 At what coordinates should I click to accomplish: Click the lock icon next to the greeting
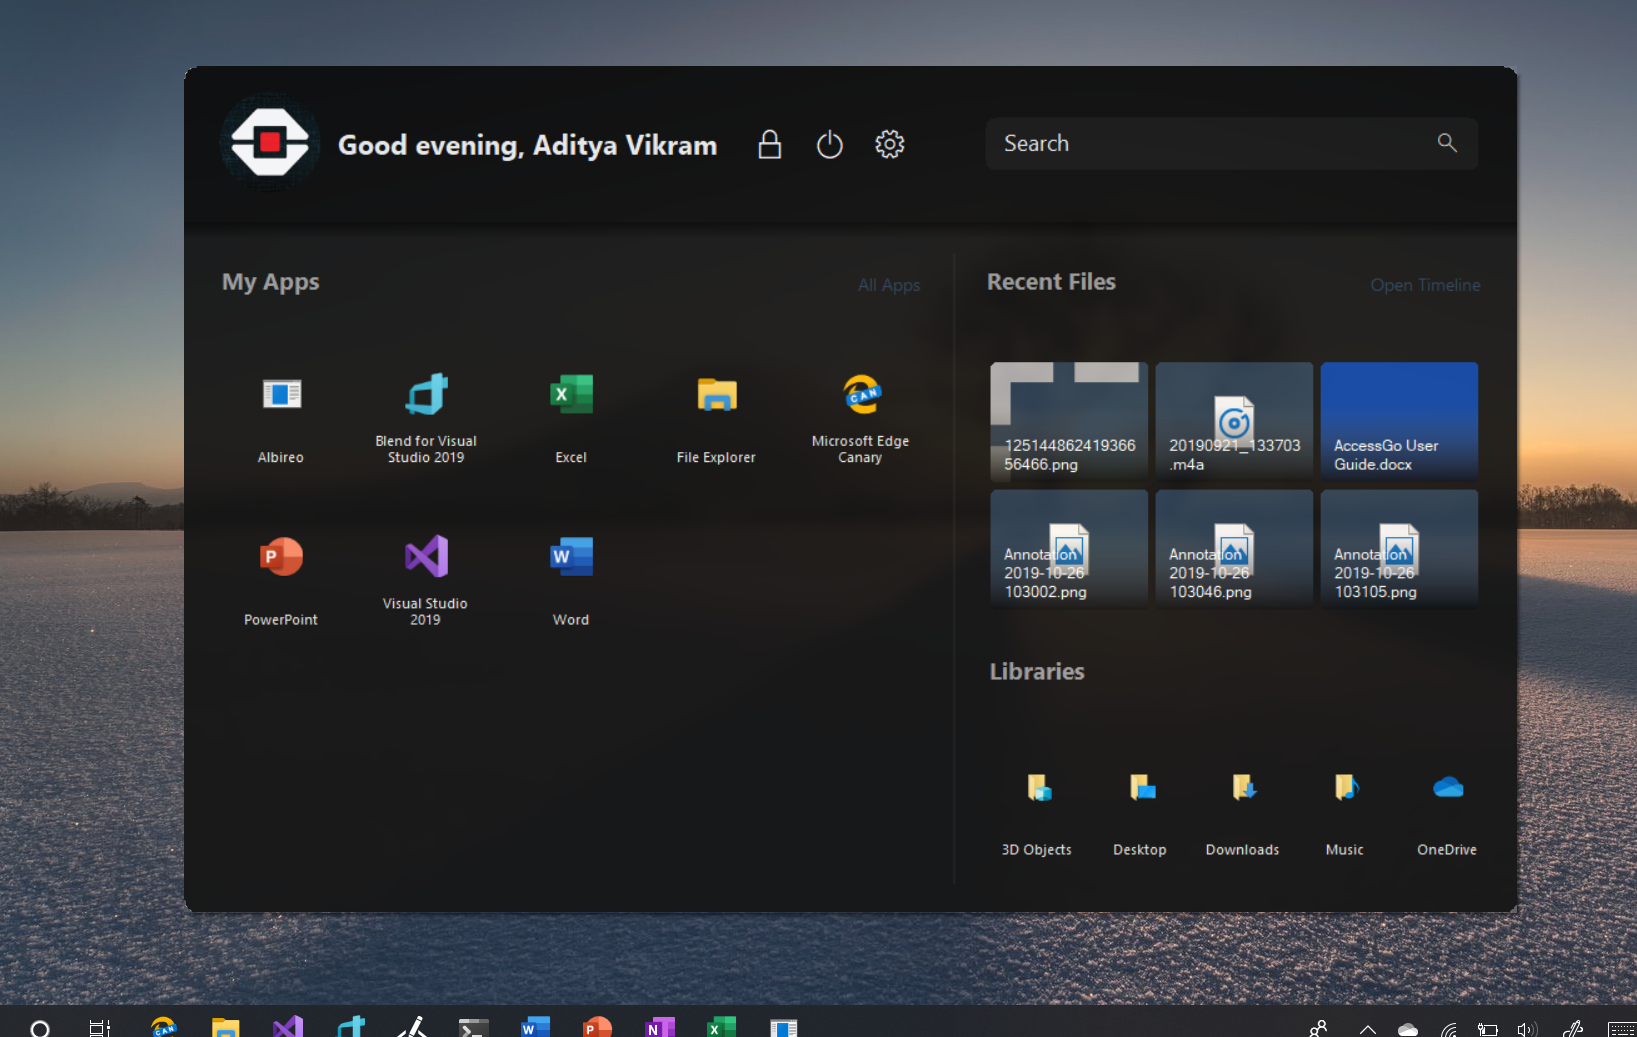pyautogui.click(x=769, y=144)
